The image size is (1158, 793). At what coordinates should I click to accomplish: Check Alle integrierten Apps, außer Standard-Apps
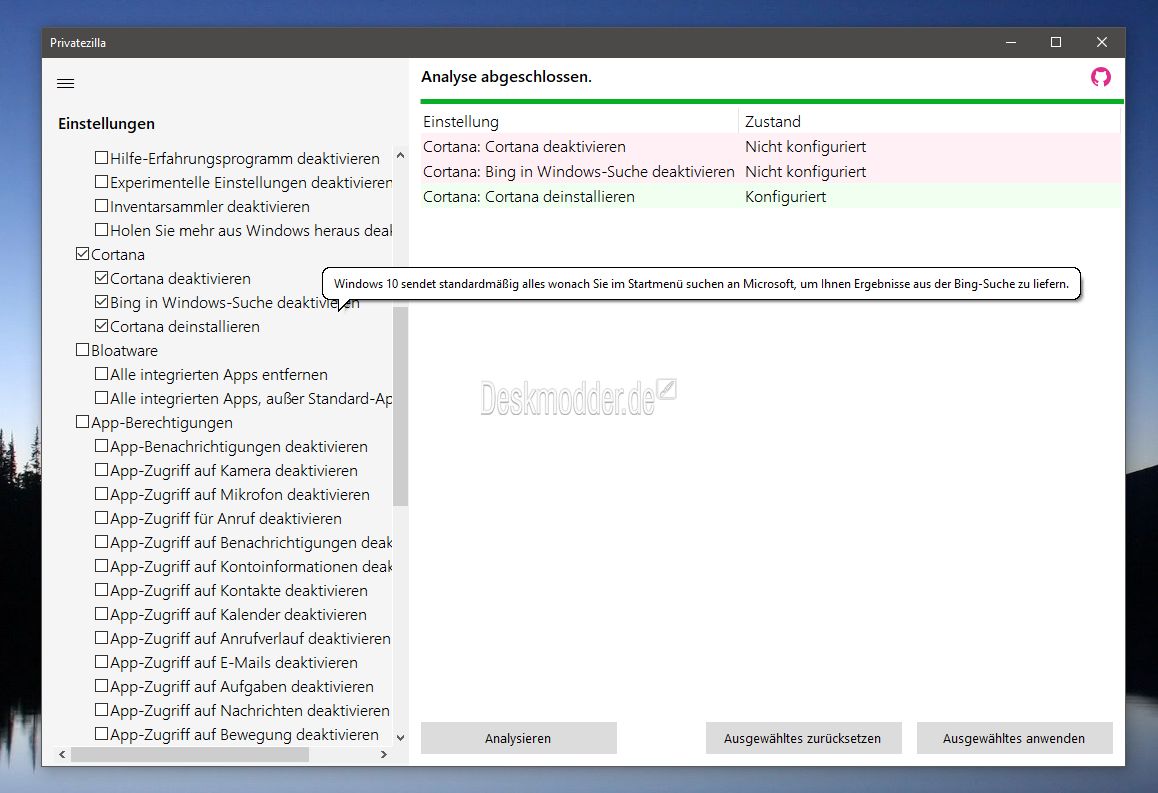click(102, 398)
